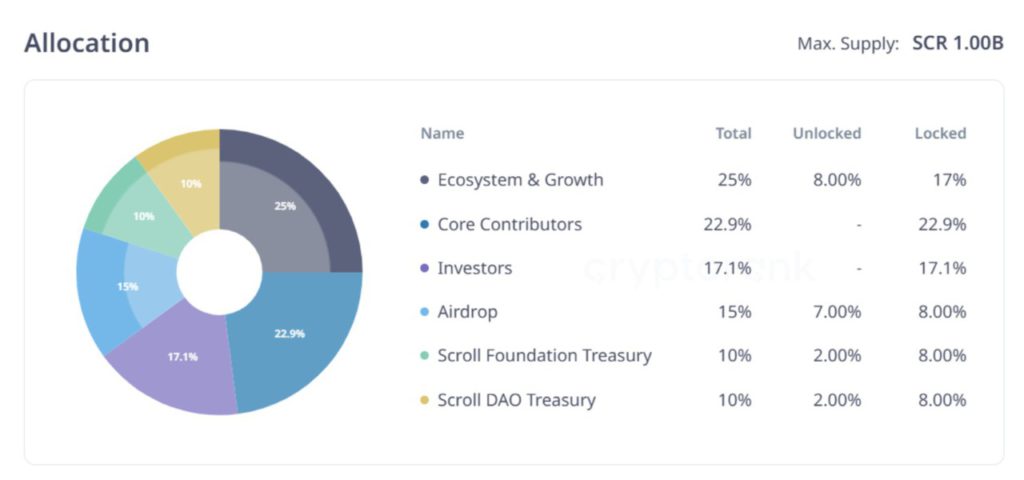Image resolution: width=1024 pixels, height=480 pixels.
Task: Click the Scroll Foundation Treasury legend dot
Action: (425, 356)
